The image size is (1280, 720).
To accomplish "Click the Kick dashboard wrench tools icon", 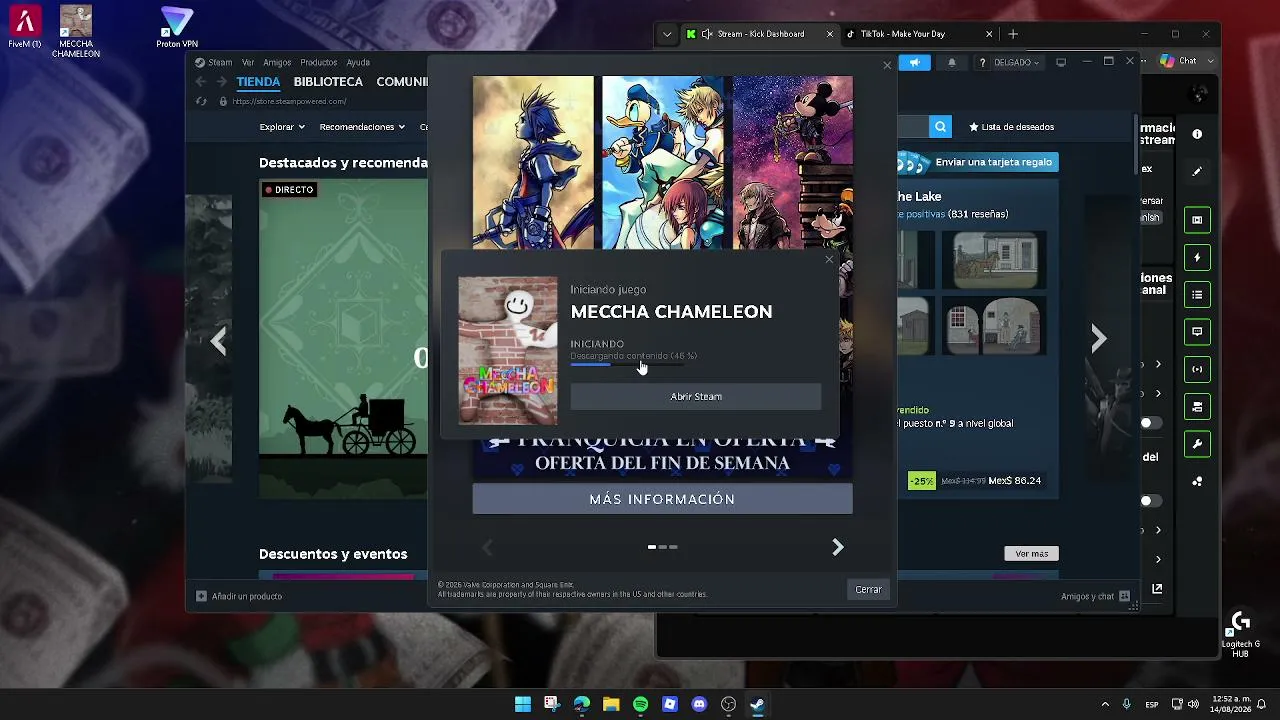I will pyautogui.click(x=1197, y=443).
